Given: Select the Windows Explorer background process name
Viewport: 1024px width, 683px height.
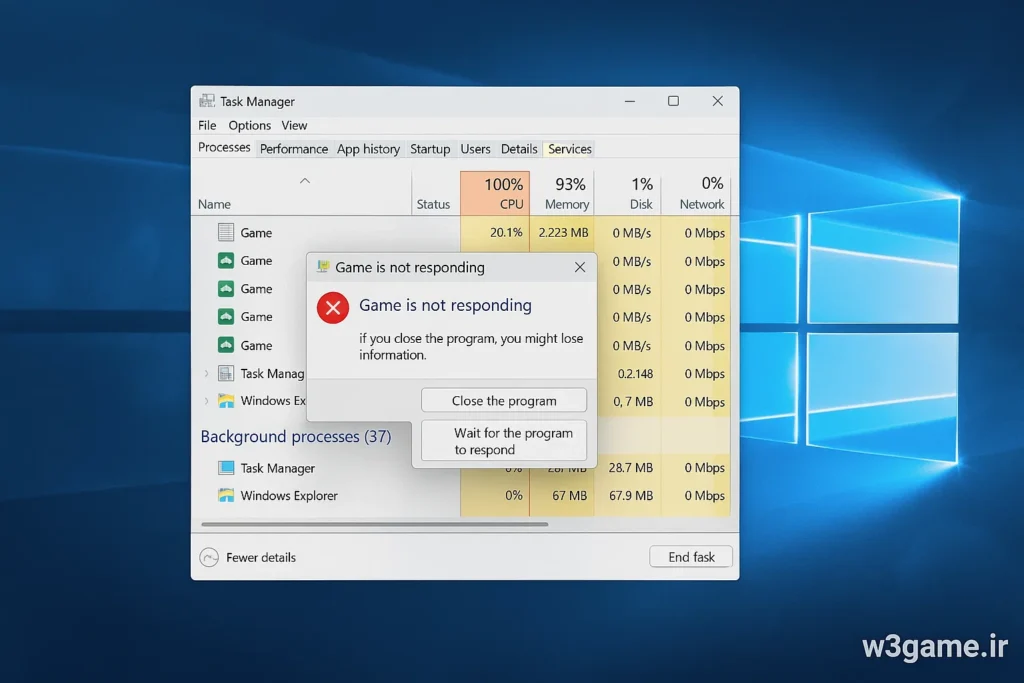Looking at the screenshot, I should 289,496.
